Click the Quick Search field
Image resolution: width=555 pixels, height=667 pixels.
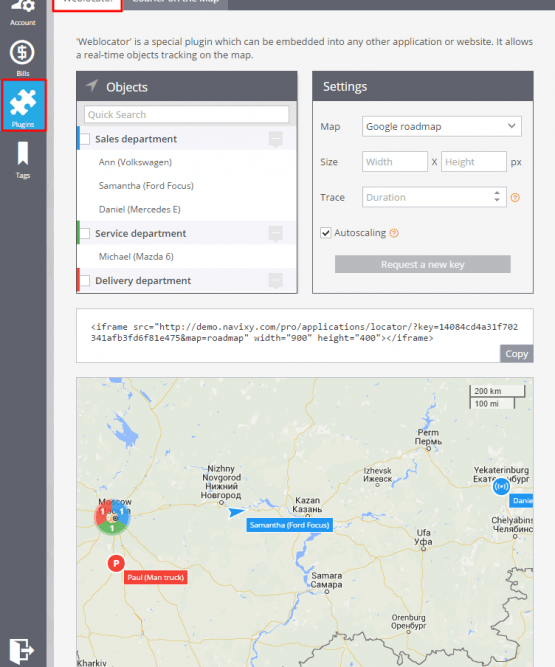(x=186, y=114)
